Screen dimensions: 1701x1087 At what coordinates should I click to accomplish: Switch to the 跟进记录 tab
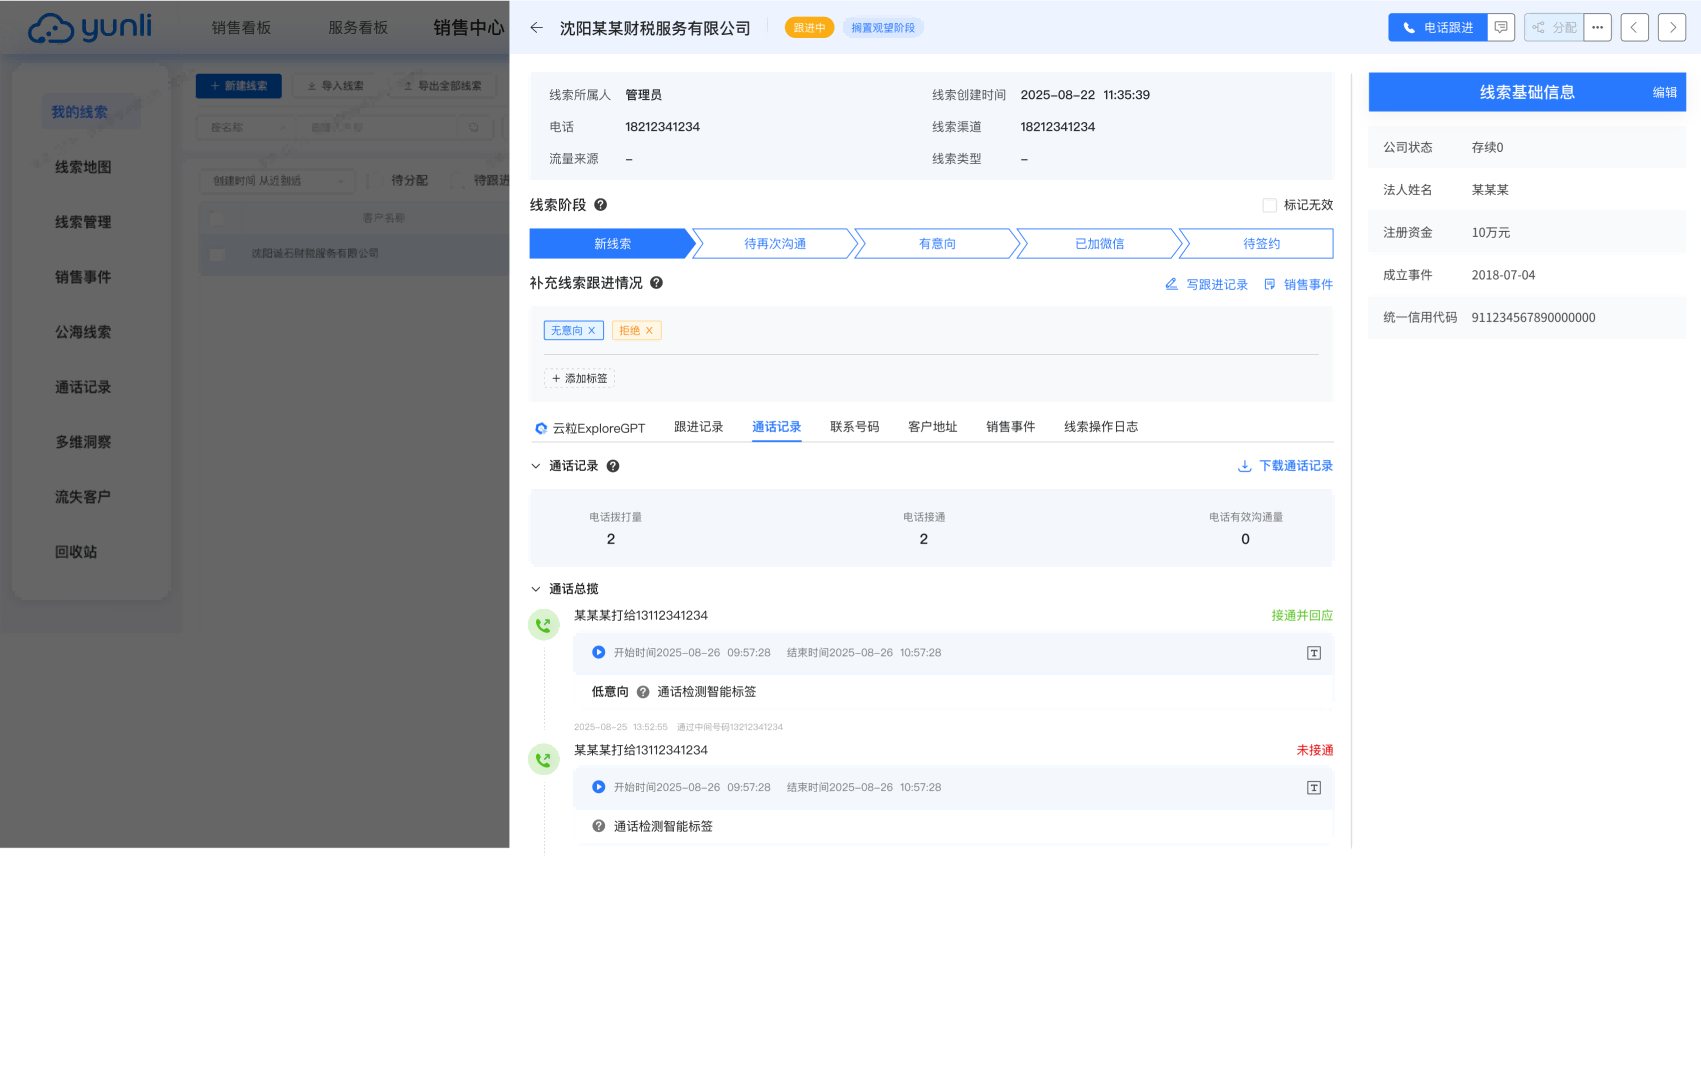699,426
